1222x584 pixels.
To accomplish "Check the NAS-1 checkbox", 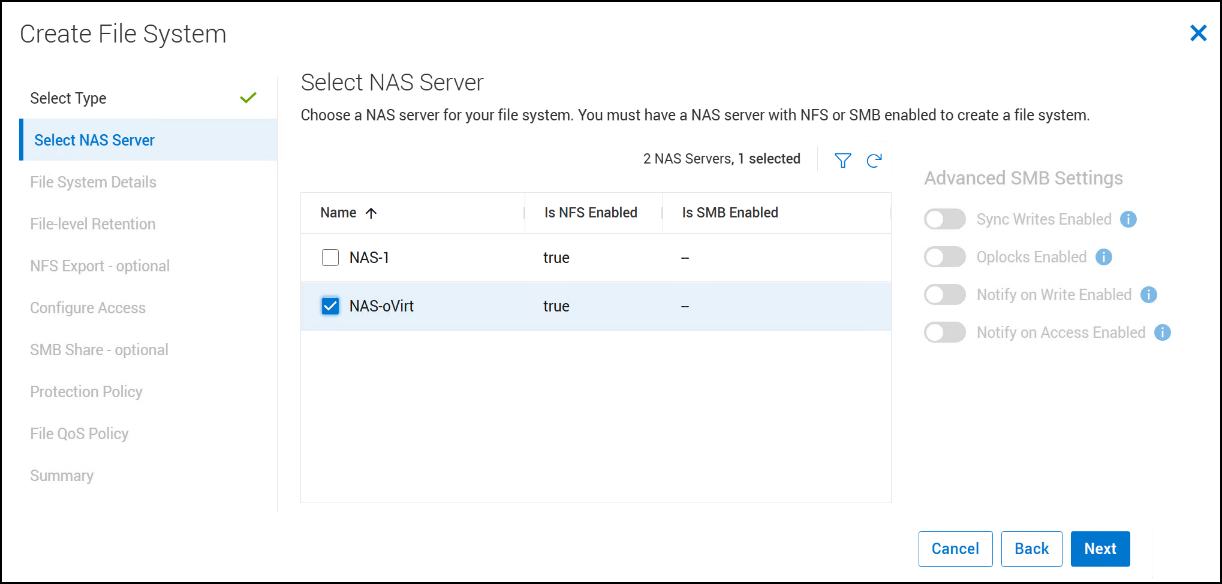I will click(331, 258).
